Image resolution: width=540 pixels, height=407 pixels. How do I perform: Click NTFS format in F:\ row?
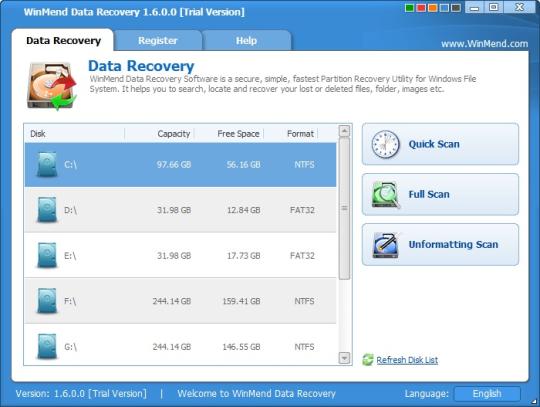click(304, 301)
